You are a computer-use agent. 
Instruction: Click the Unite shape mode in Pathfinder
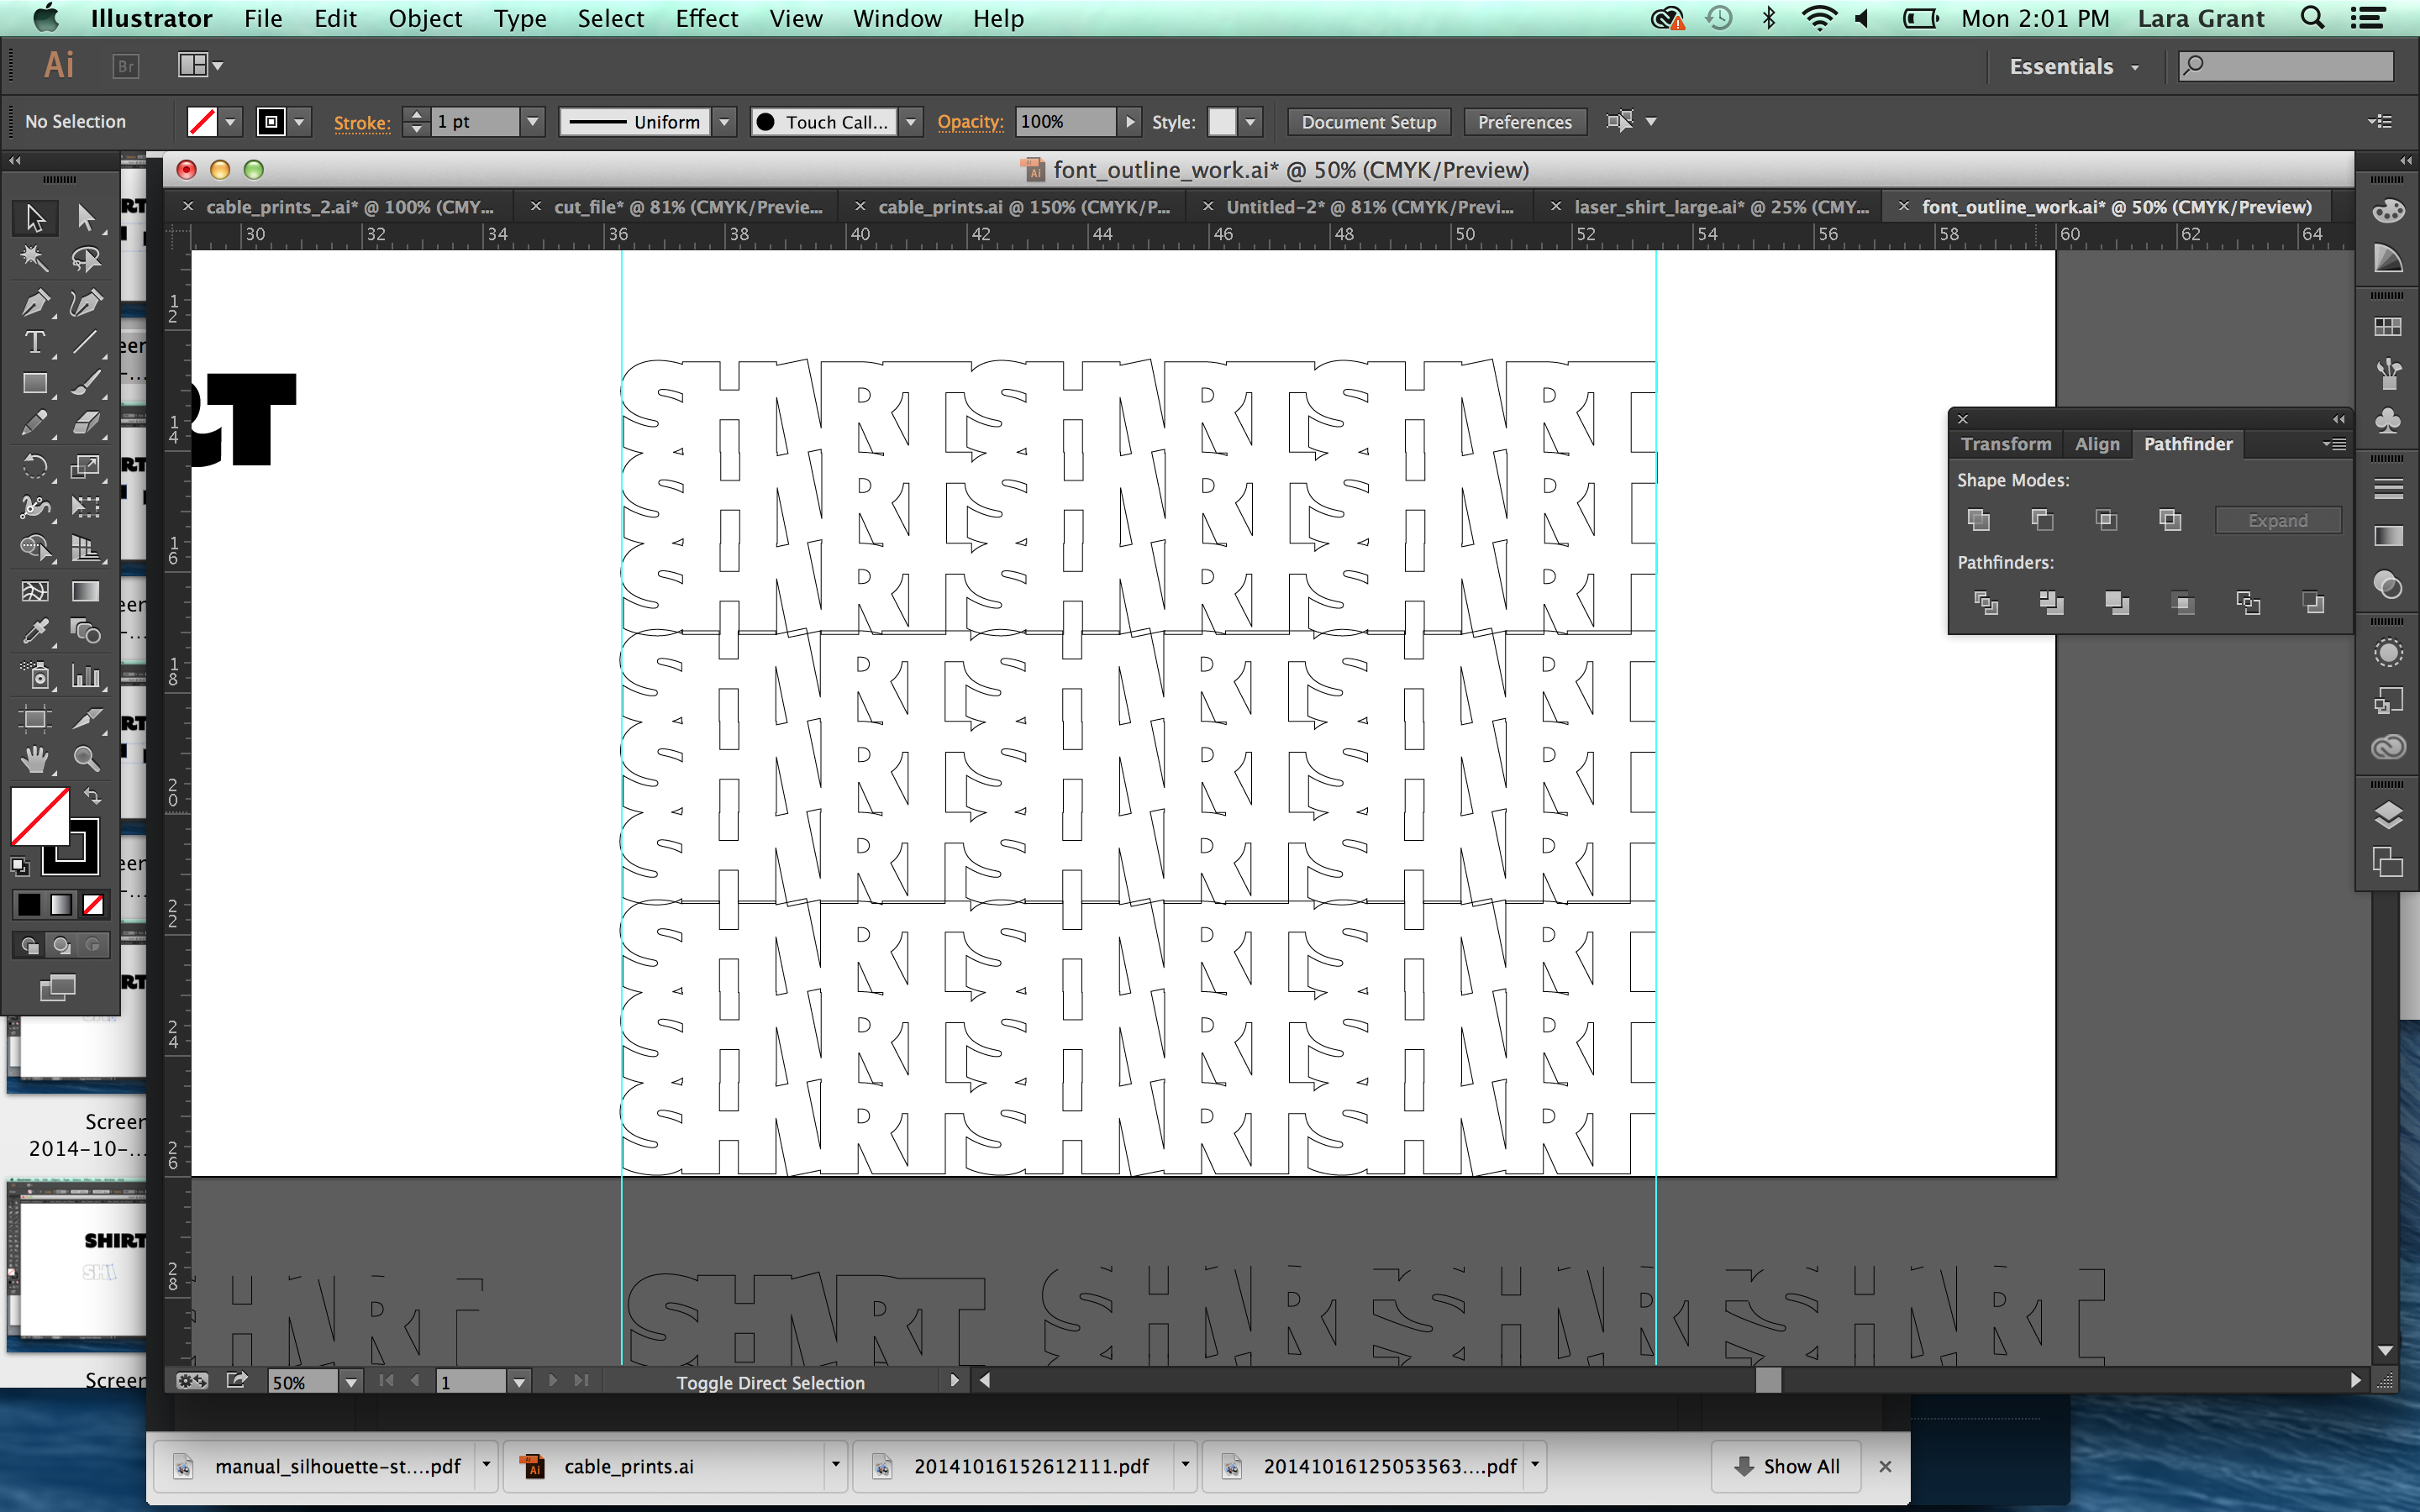pos(1978,520)
